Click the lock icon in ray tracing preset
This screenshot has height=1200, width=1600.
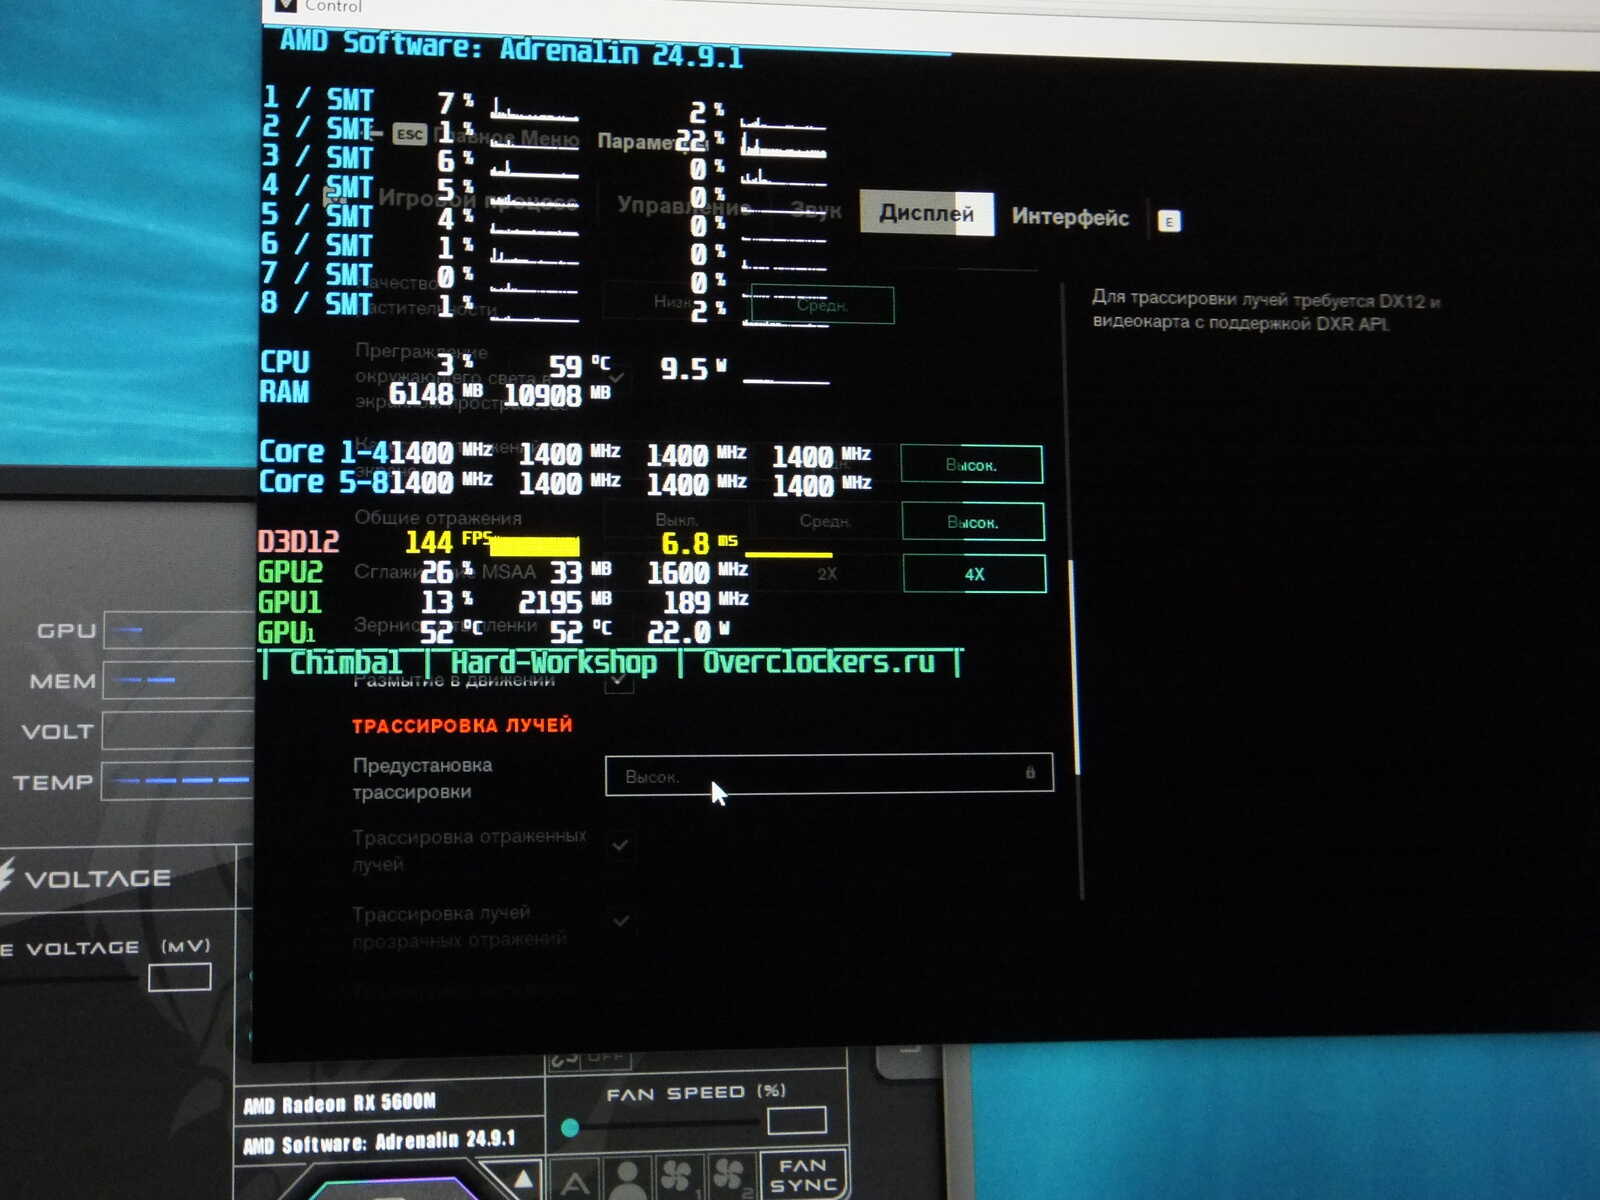(1030, 772)
